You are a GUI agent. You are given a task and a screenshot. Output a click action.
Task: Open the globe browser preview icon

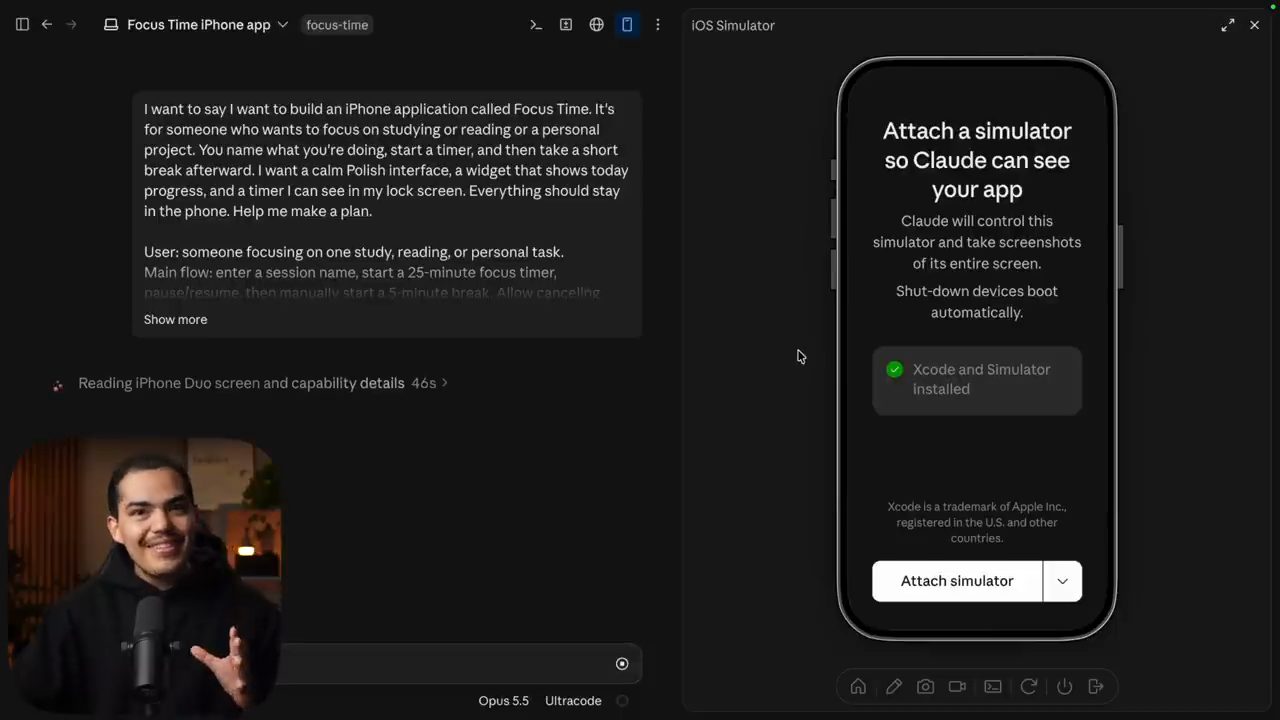pyautogui.click(x=597, y=25)
